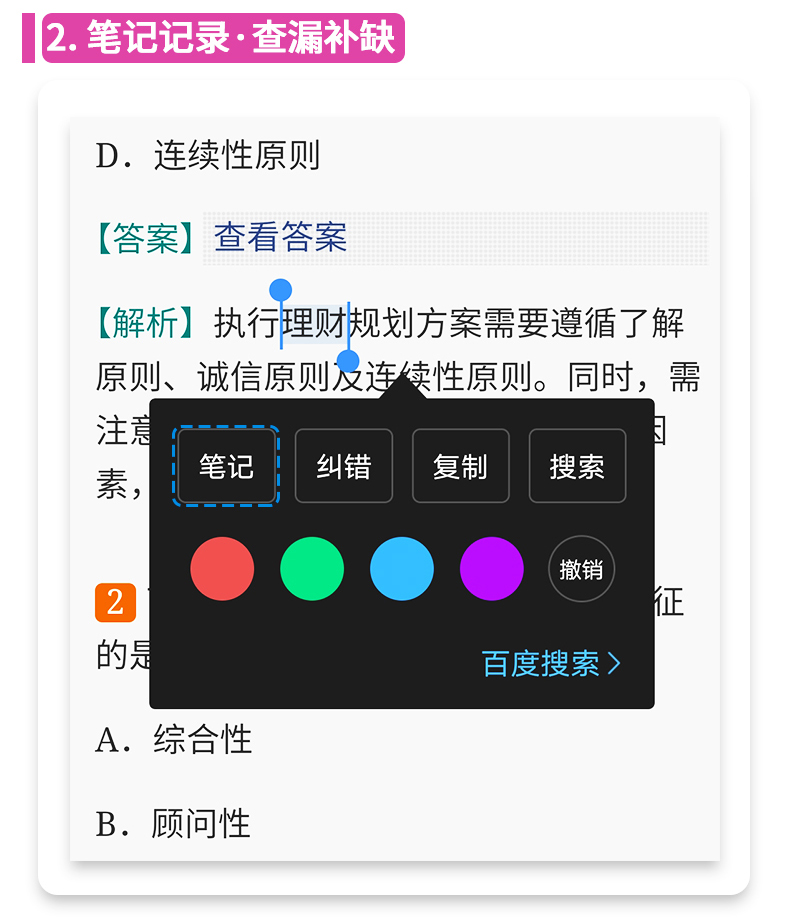Tap the highlighted 理财 text selection
The image size is (790, 917).
(314, 324)
